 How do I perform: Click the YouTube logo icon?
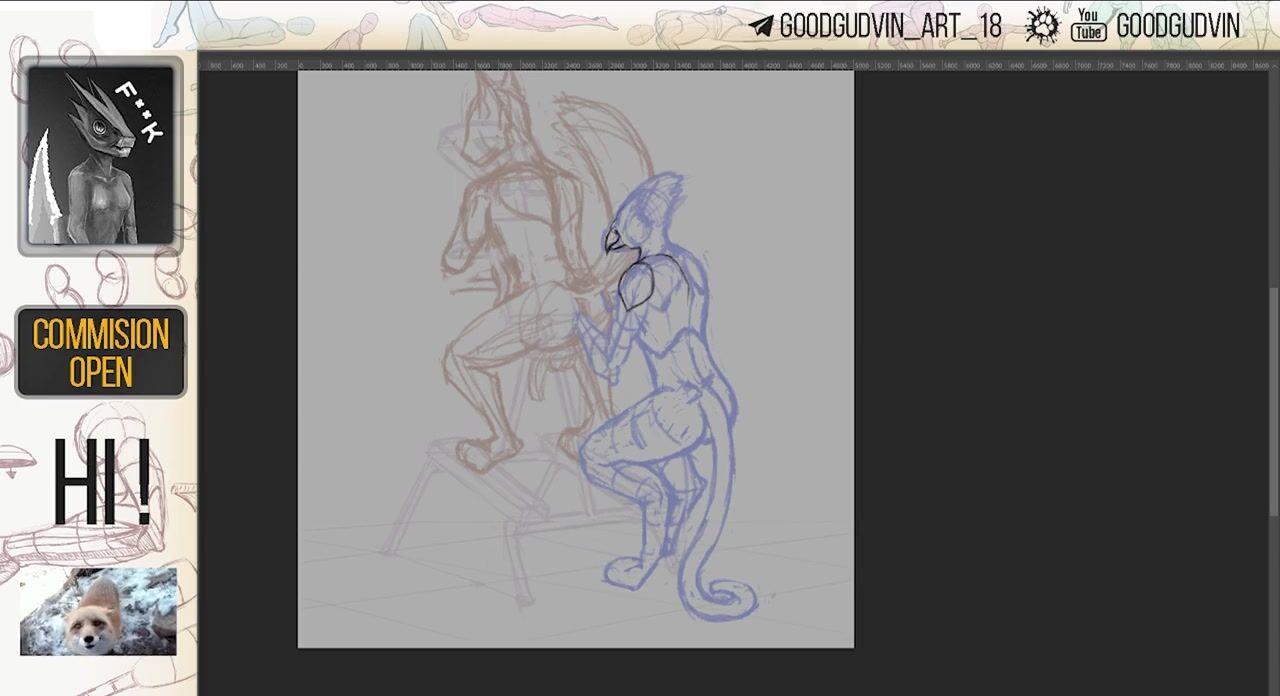point(1088,26)
